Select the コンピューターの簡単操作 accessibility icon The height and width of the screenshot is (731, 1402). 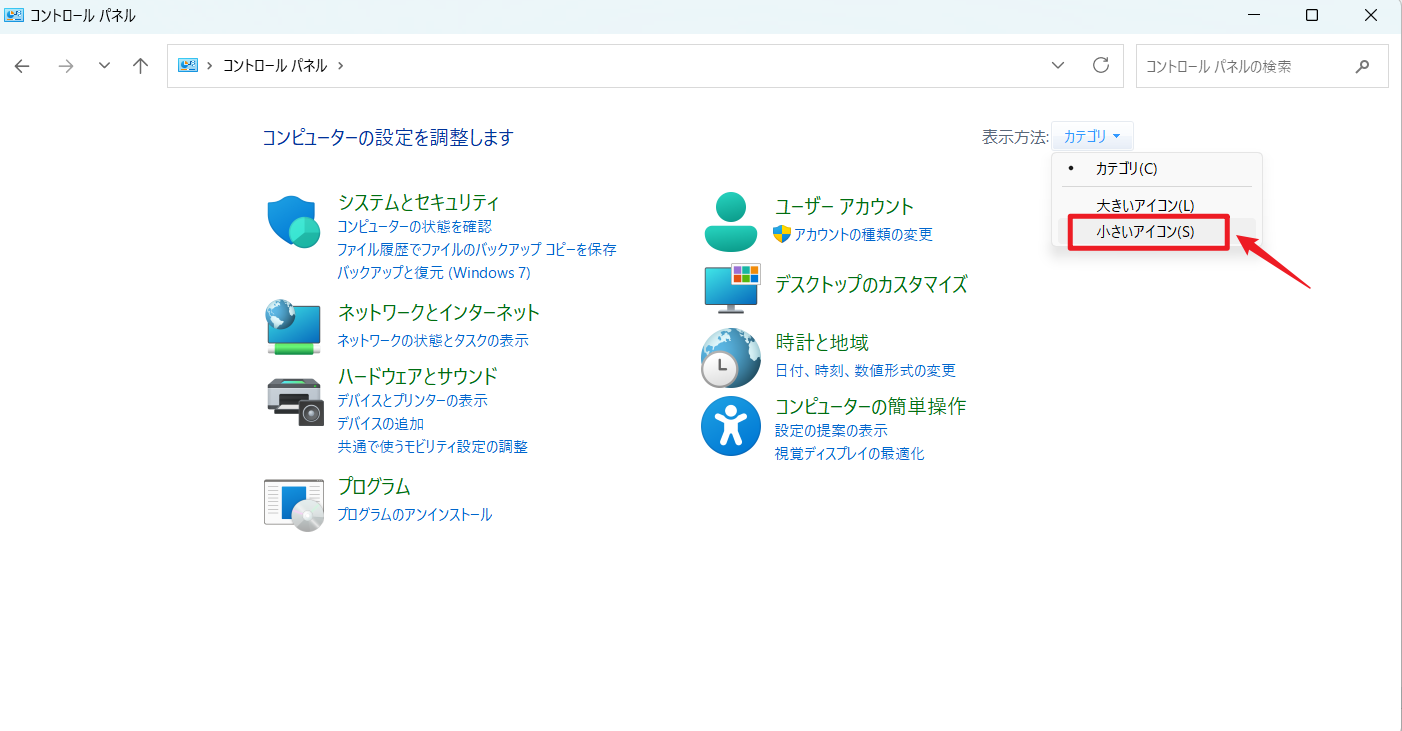(731, 426)
